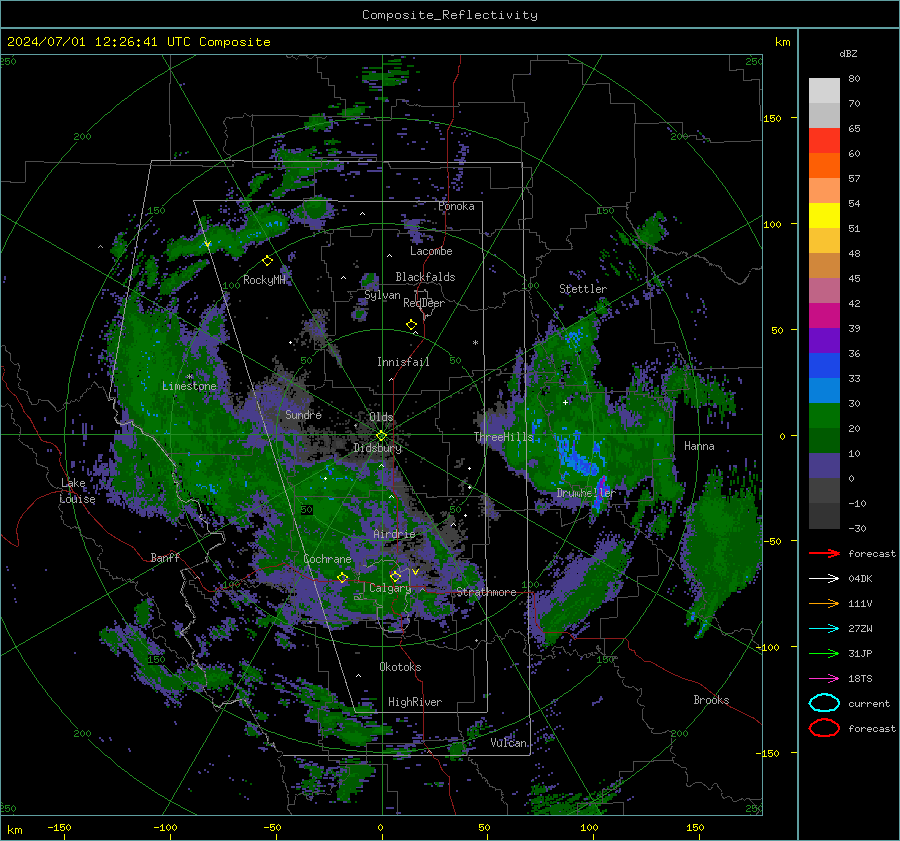
Task: Click the white asterisk marker above Limestone
Action: 190,377
